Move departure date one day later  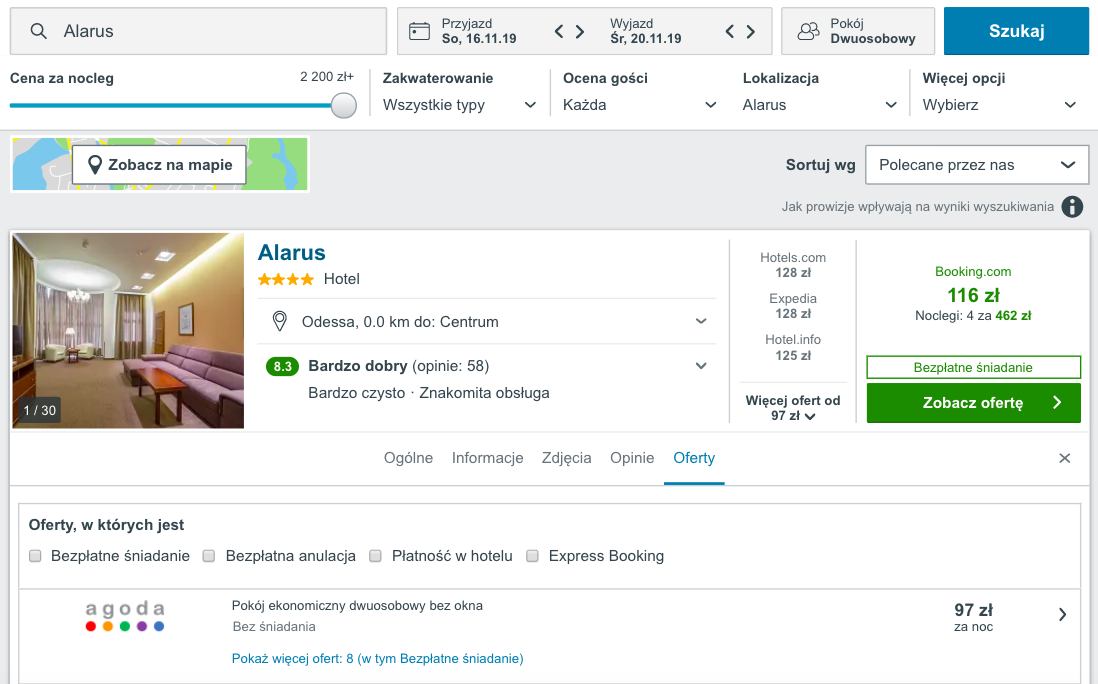click(x=751, y=31)
